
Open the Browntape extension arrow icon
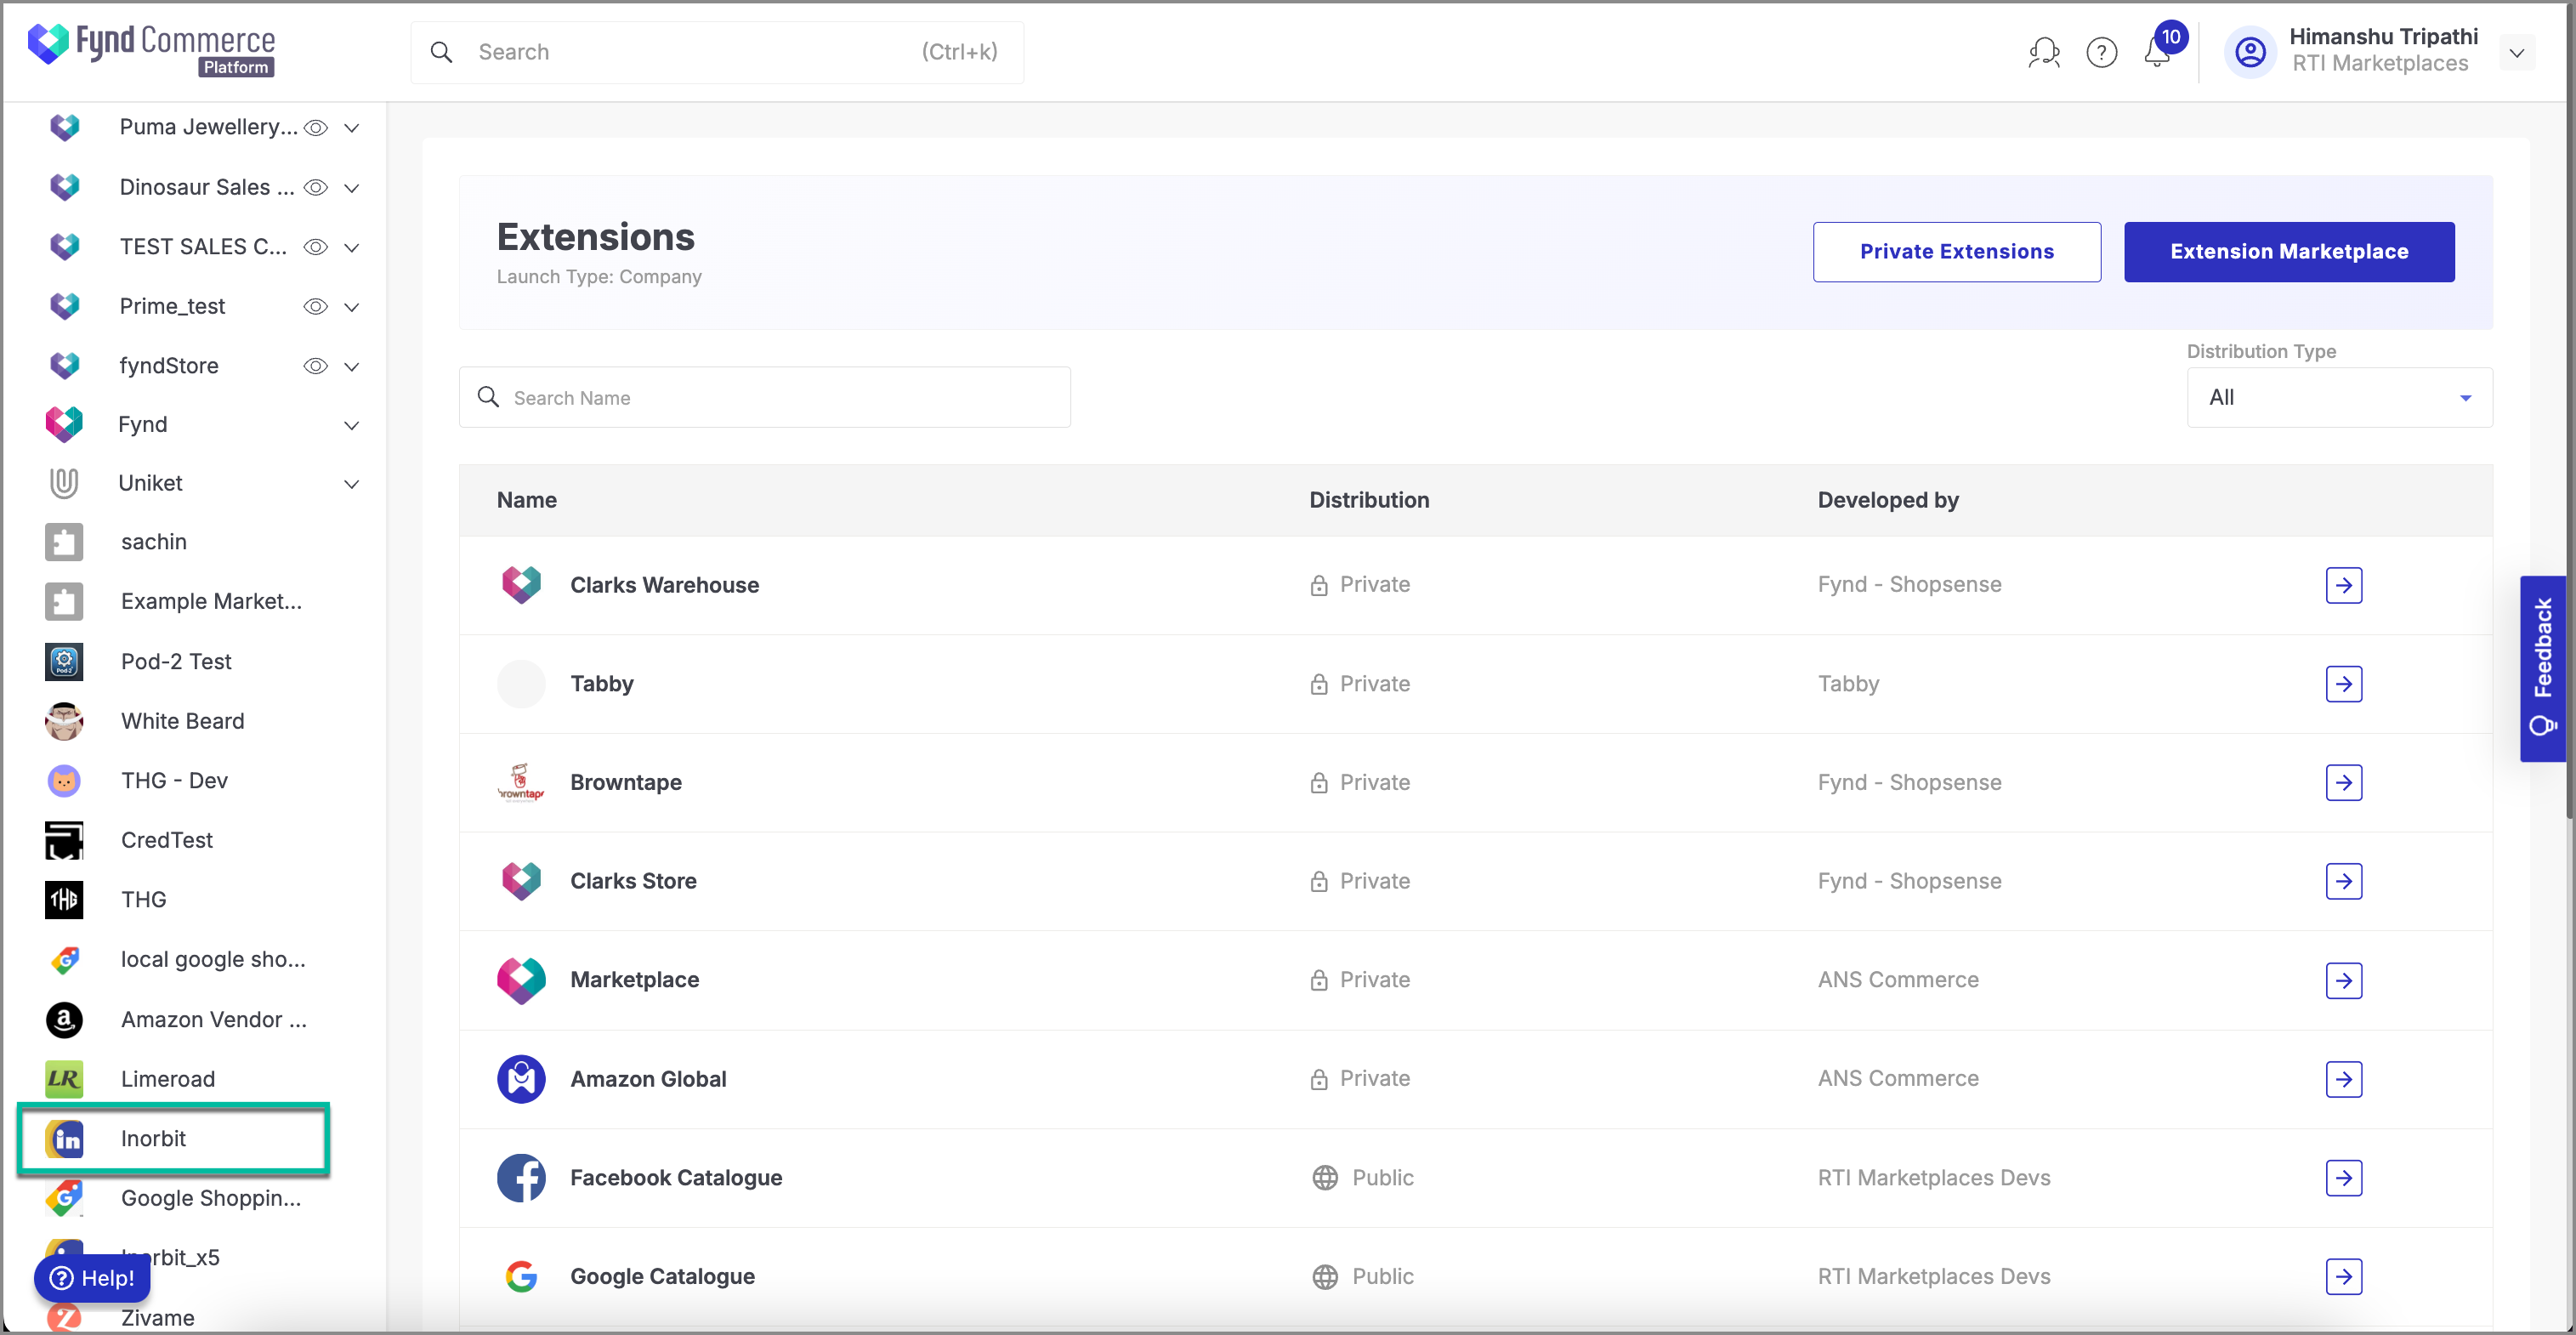click(x=2343, y=783)
